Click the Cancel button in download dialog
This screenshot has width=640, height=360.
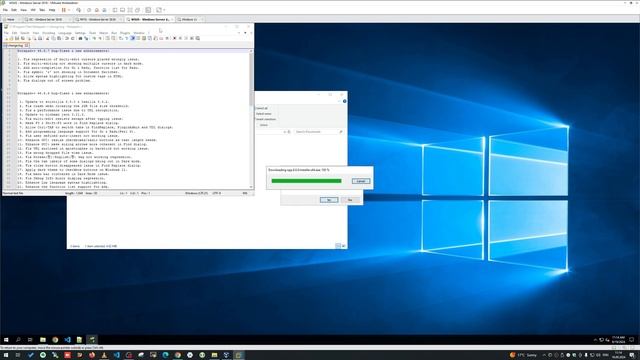(361, 181)
